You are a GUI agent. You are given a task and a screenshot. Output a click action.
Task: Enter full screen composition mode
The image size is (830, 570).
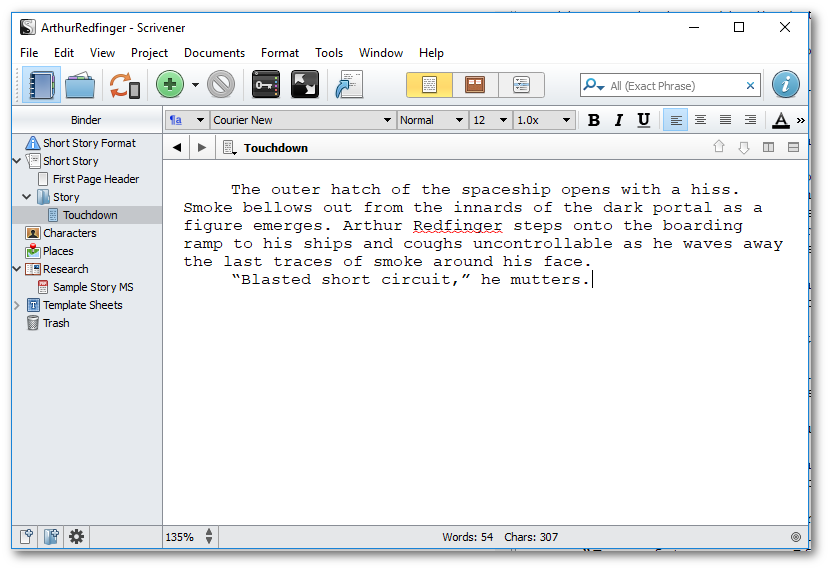point(305,85)
